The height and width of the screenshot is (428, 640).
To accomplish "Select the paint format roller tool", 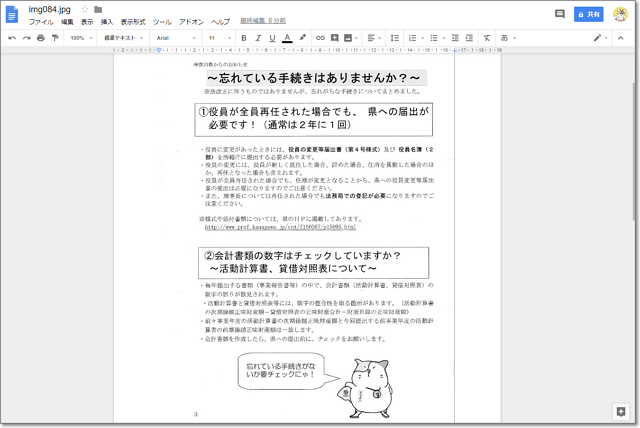I will coord(54,37).
